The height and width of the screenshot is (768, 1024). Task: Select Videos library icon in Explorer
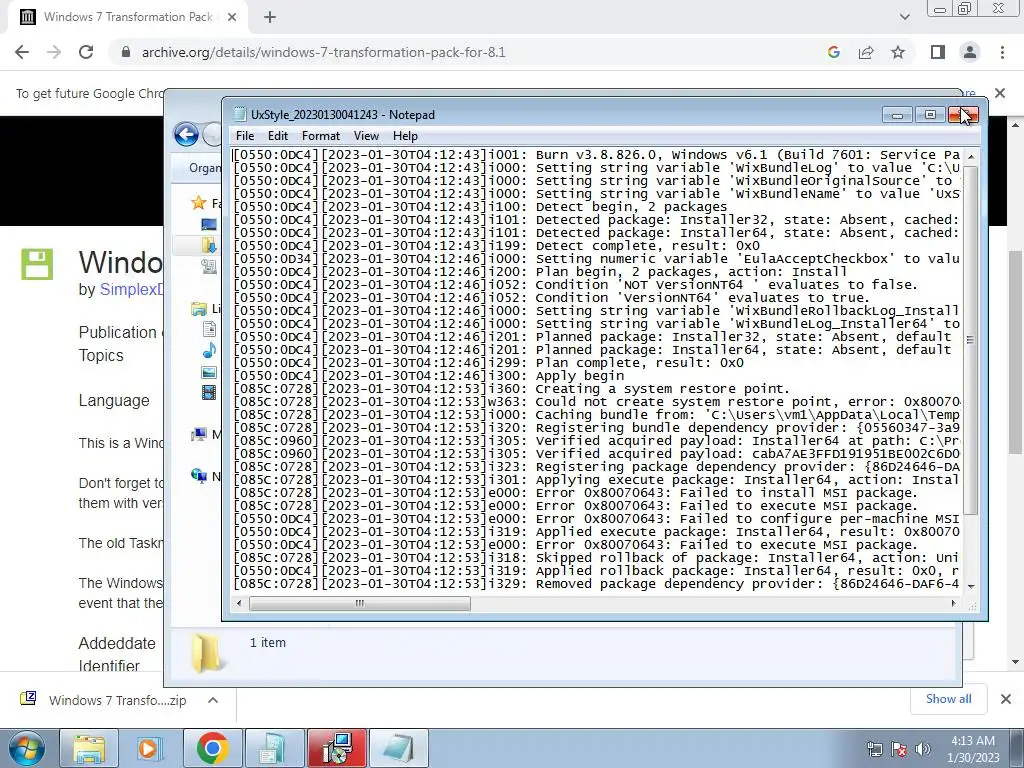pos(209,392)
